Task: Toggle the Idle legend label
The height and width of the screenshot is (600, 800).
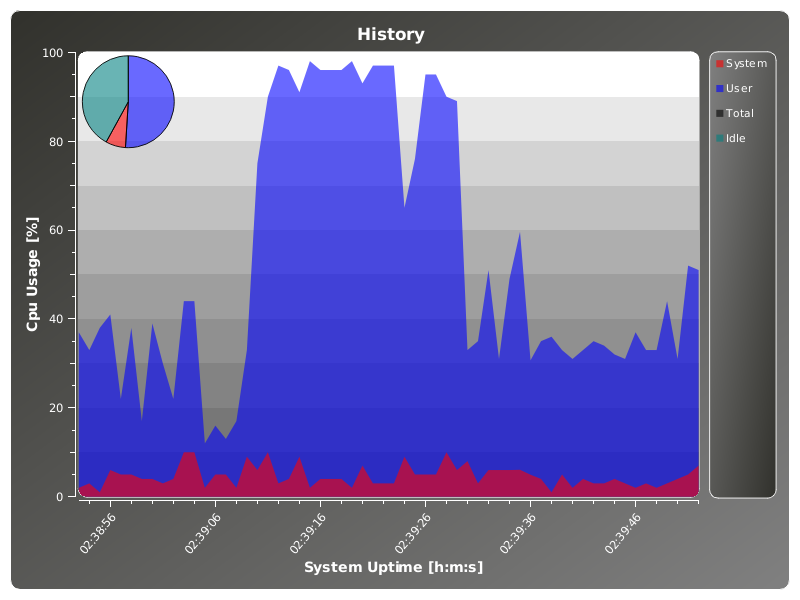Action: pyautogui.click(x=736, y=139)
